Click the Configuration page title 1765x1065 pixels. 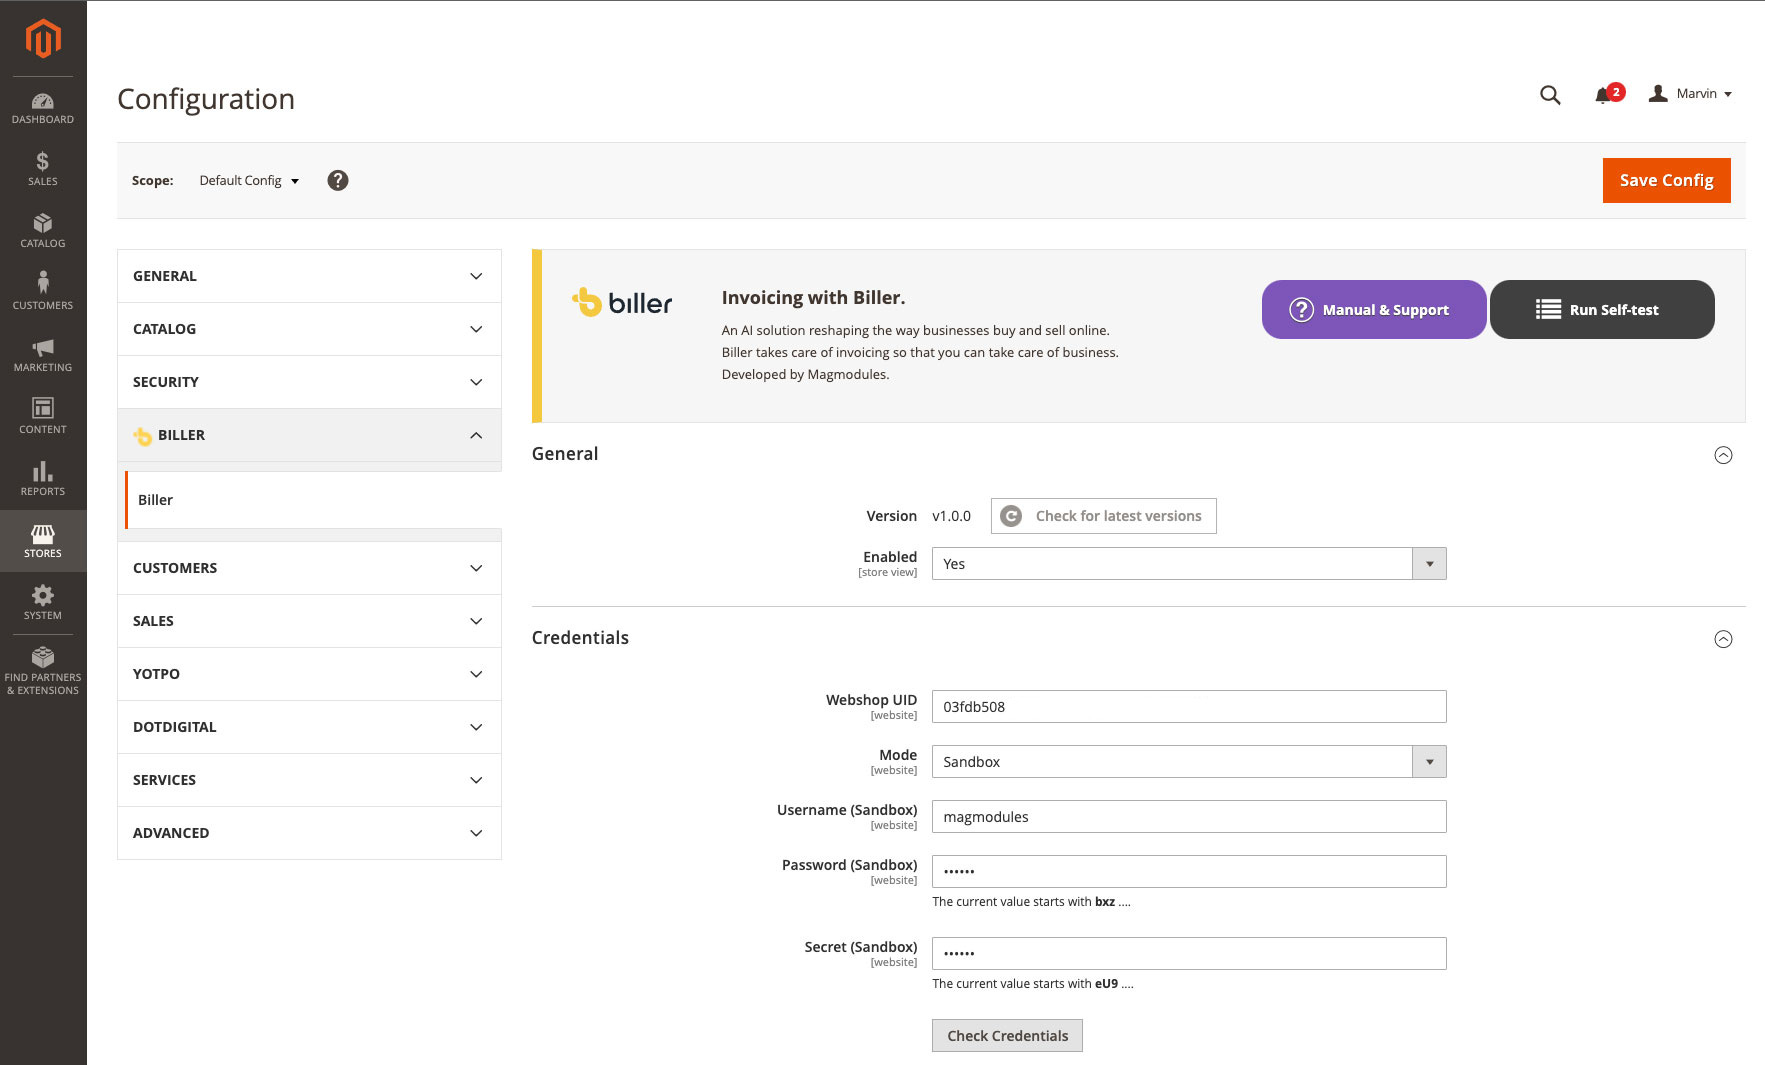tap(206, 99)
